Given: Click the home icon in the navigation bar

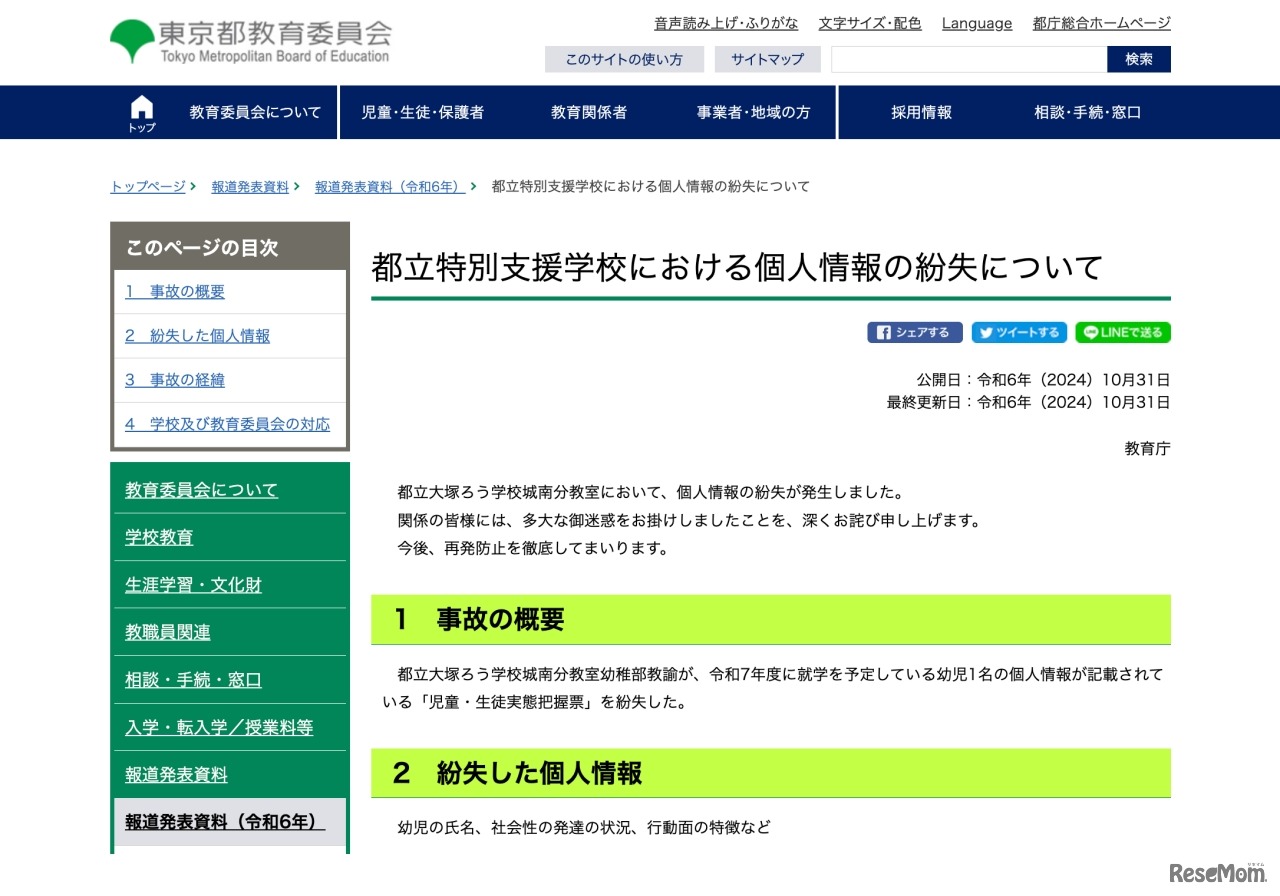Looking at the screenshot, I should [141, 110].
